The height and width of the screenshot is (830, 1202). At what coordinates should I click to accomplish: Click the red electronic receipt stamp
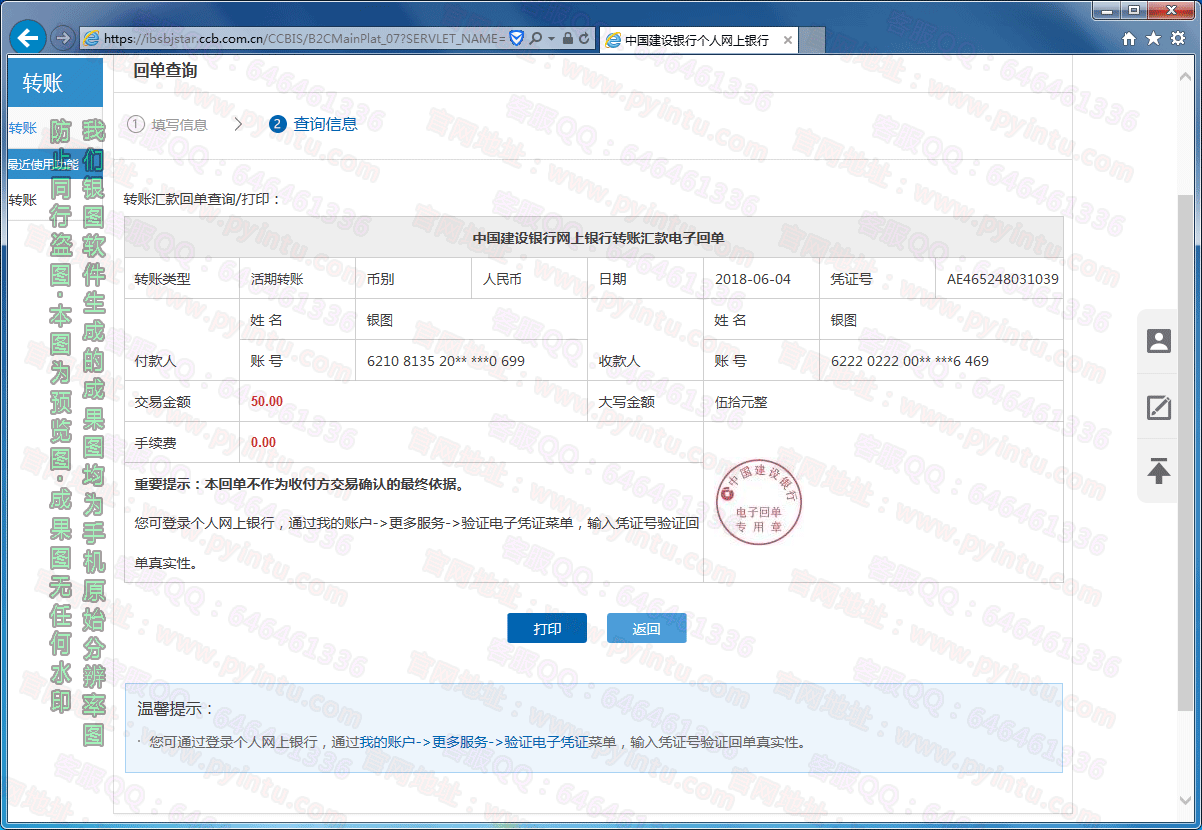(x=759, y=503)
